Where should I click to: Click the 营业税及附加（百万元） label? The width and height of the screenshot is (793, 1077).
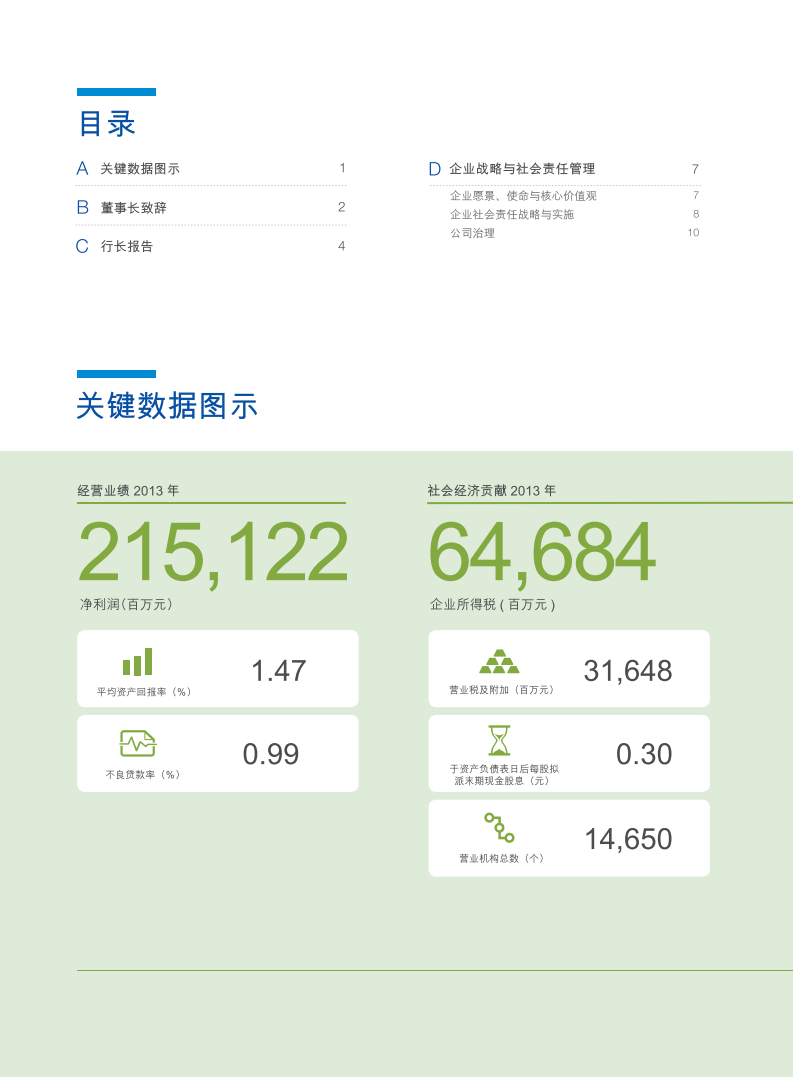[x=501, y=690]
